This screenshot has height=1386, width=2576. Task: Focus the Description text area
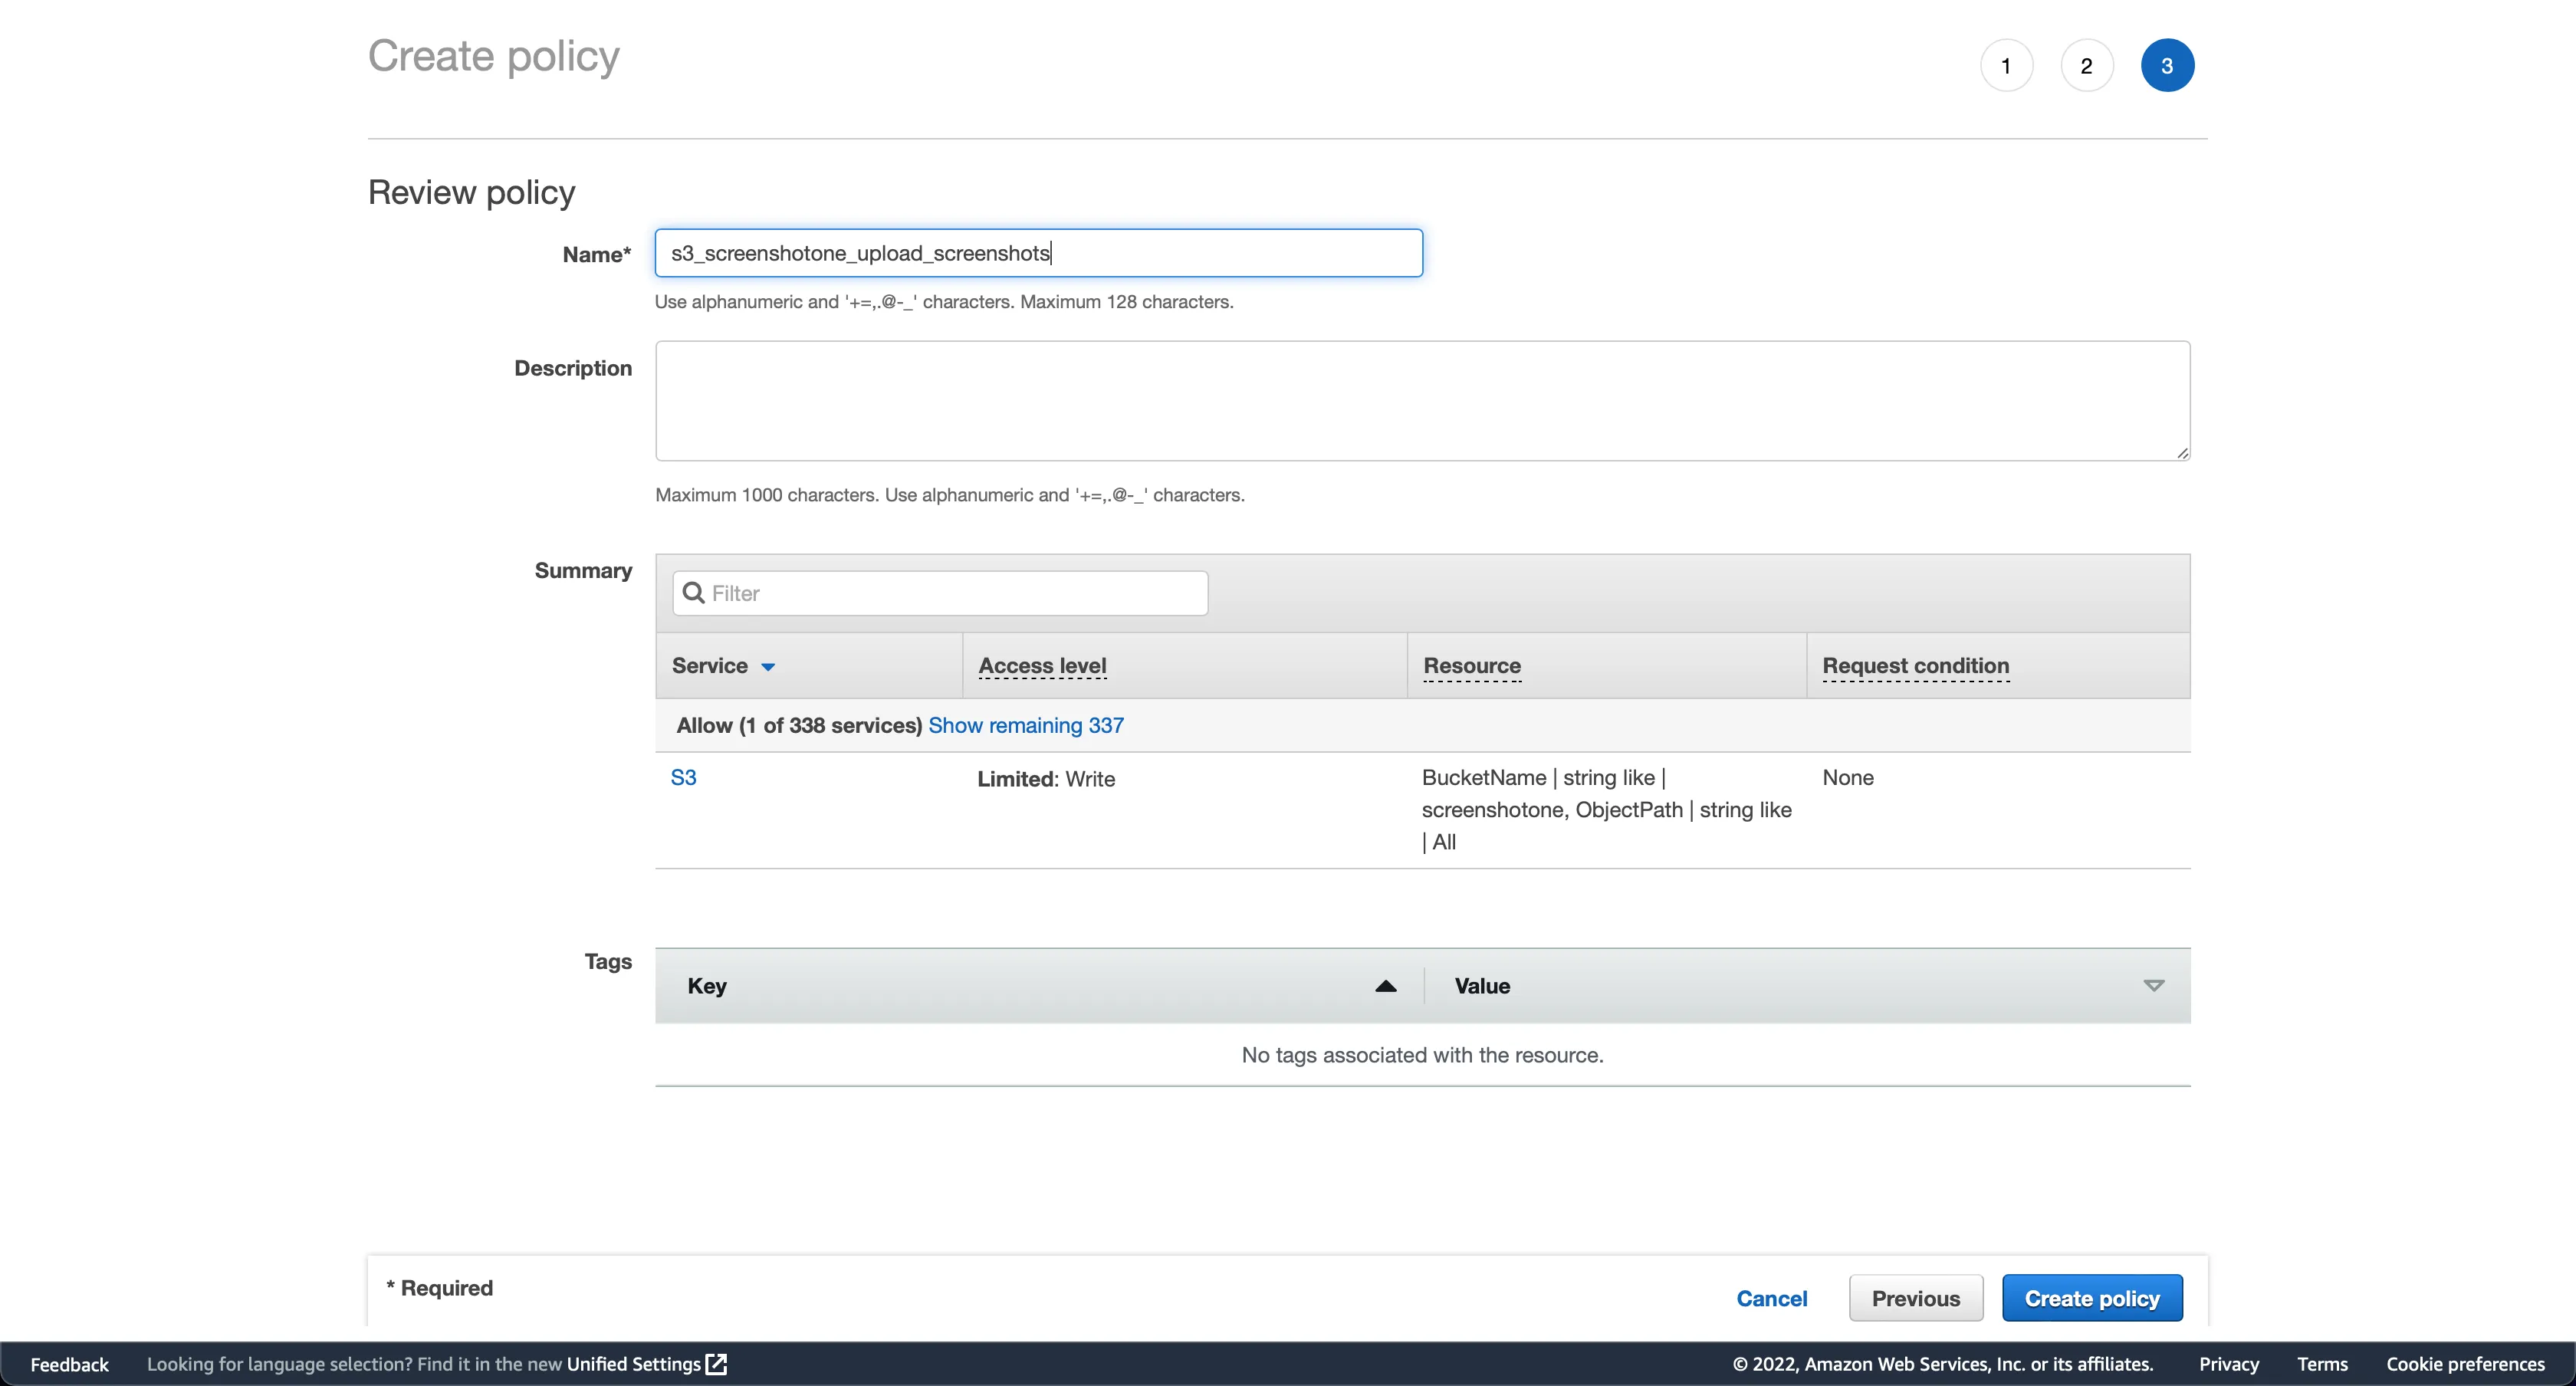point(1422,401)
